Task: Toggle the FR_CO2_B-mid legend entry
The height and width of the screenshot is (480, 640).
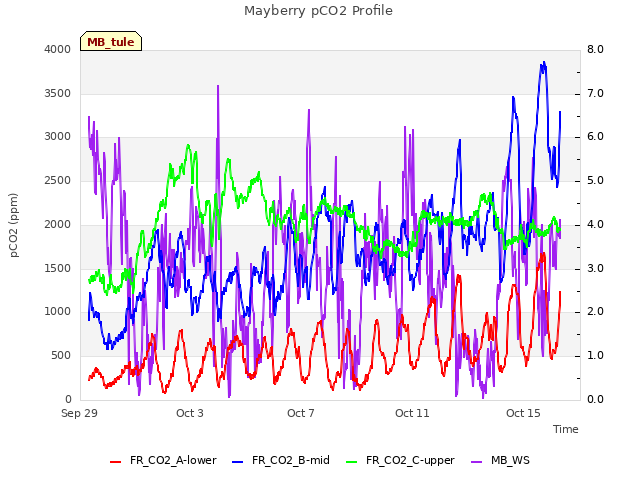Action: point(281,460)
